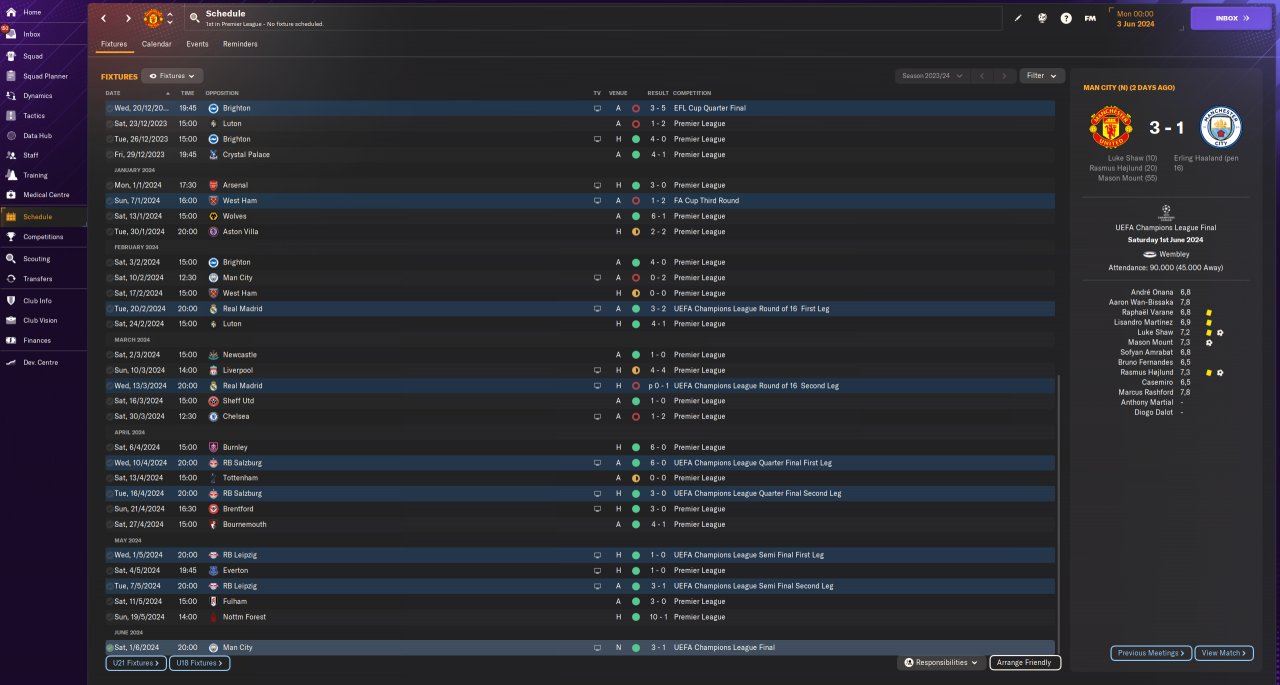Image resolution: width=1280 pixels, height=685 pixels.
Task: Click Marcus Rashford in the ratings list
Action: tap(1146, 392)
